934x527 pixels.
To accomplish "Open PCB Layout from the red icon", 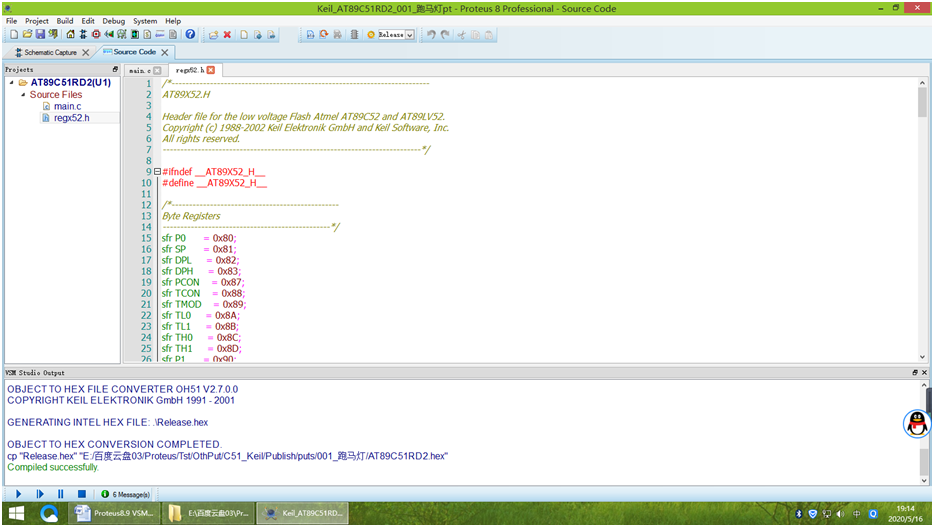I will (x=96, y=35).
